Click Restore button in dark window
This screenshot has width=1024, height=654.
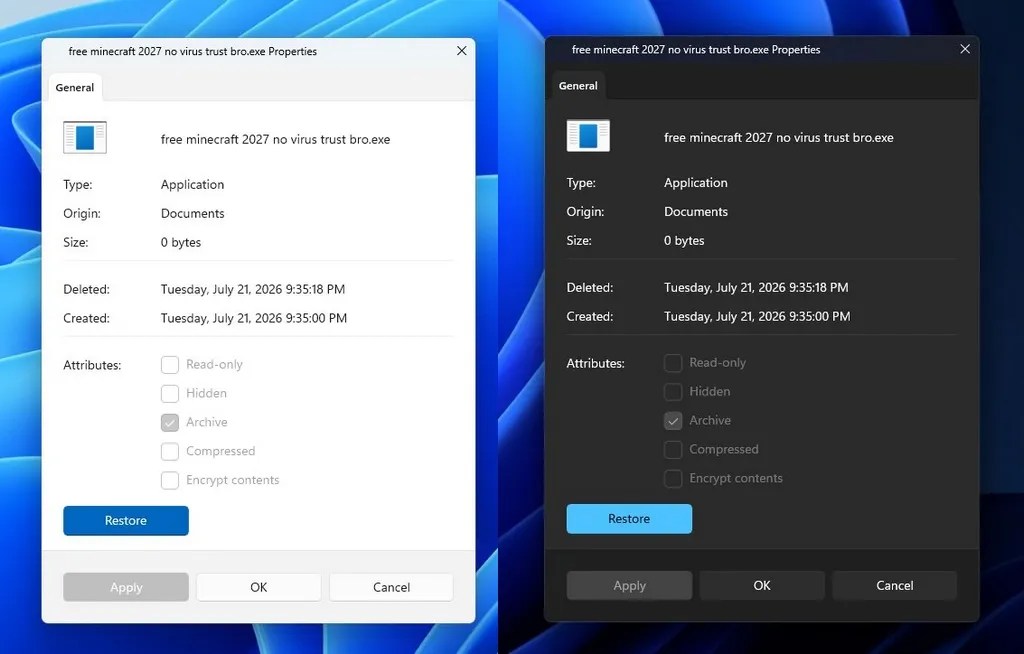(x=629, y=519)
